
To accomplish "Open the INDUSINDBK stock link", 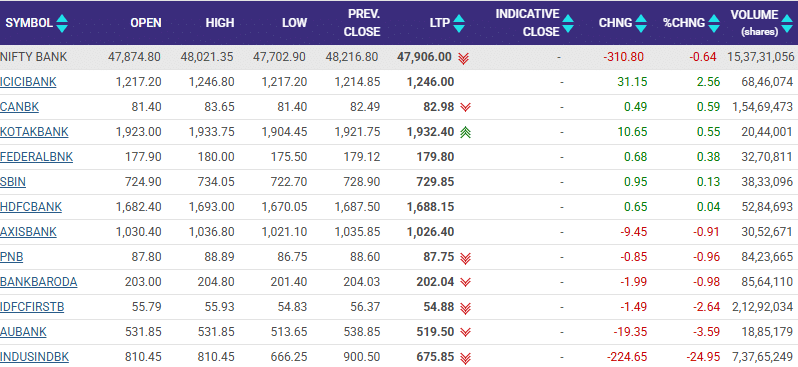I will point(35,357).
